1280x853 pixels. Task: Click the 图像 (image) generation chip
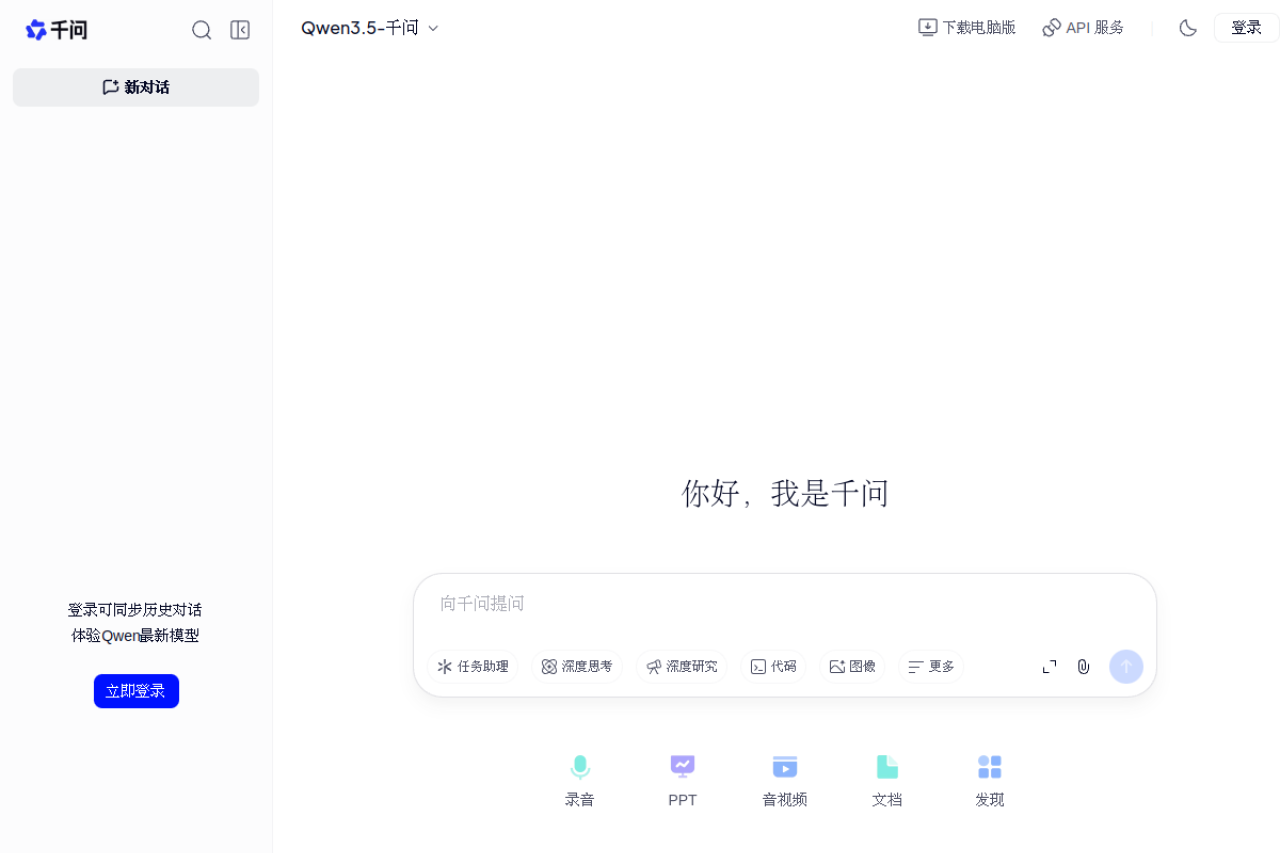851,666
